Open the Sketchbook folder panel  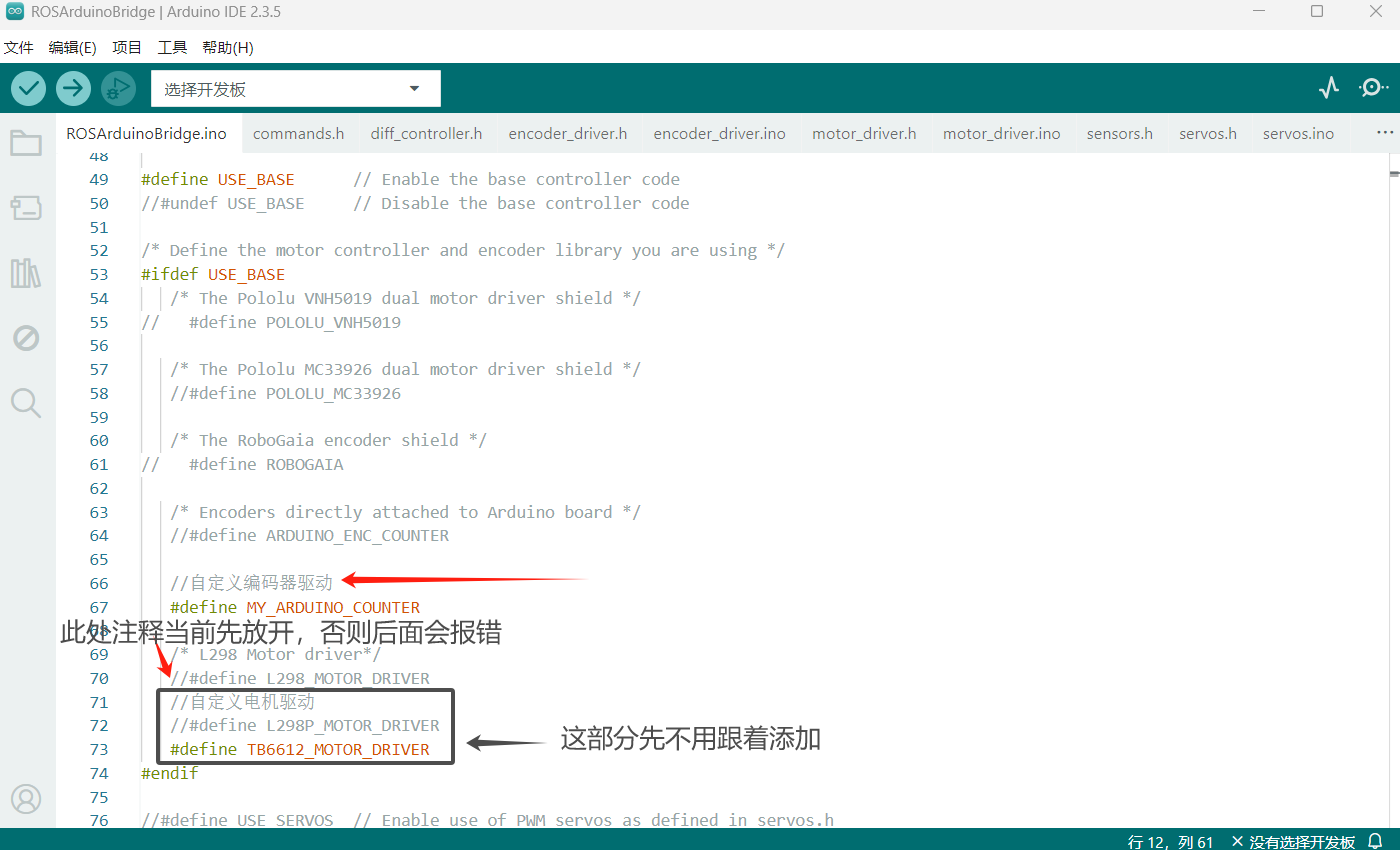pyautogui.click(x=26, y=144)
